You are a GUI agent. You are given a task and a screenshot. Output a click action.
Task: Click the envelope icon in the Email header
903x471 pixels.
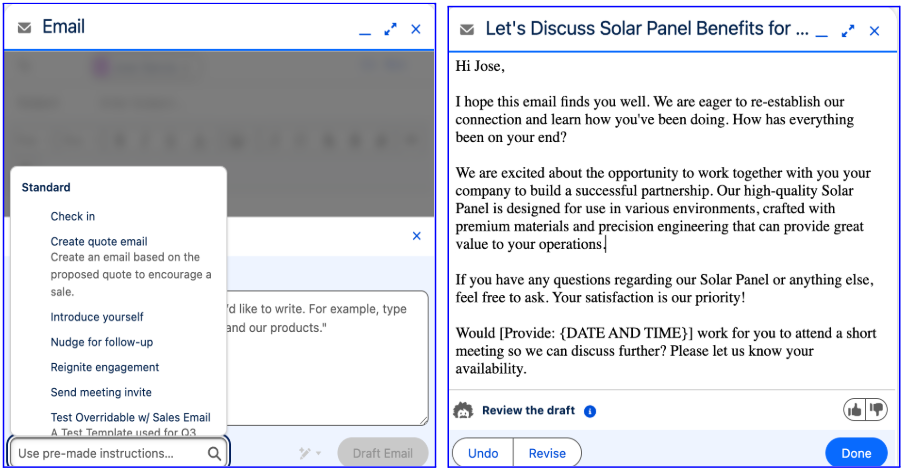coord(24,27)
